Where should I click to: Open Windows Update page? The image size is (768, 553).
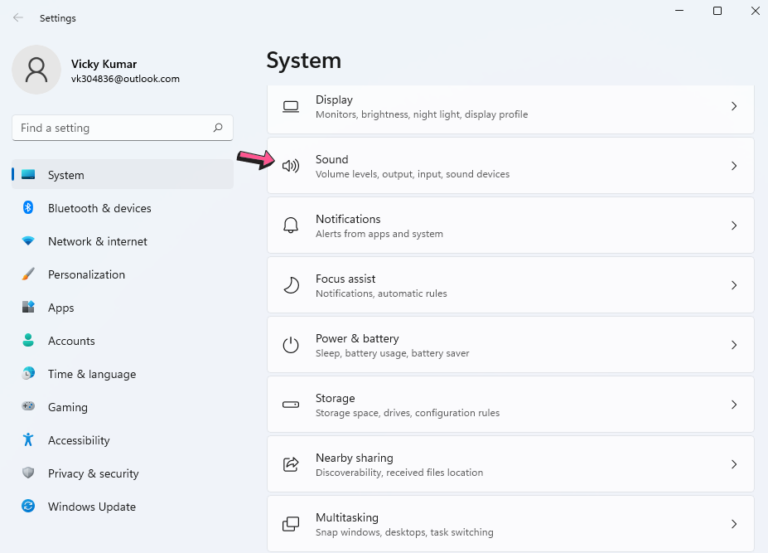pos(91,507)
